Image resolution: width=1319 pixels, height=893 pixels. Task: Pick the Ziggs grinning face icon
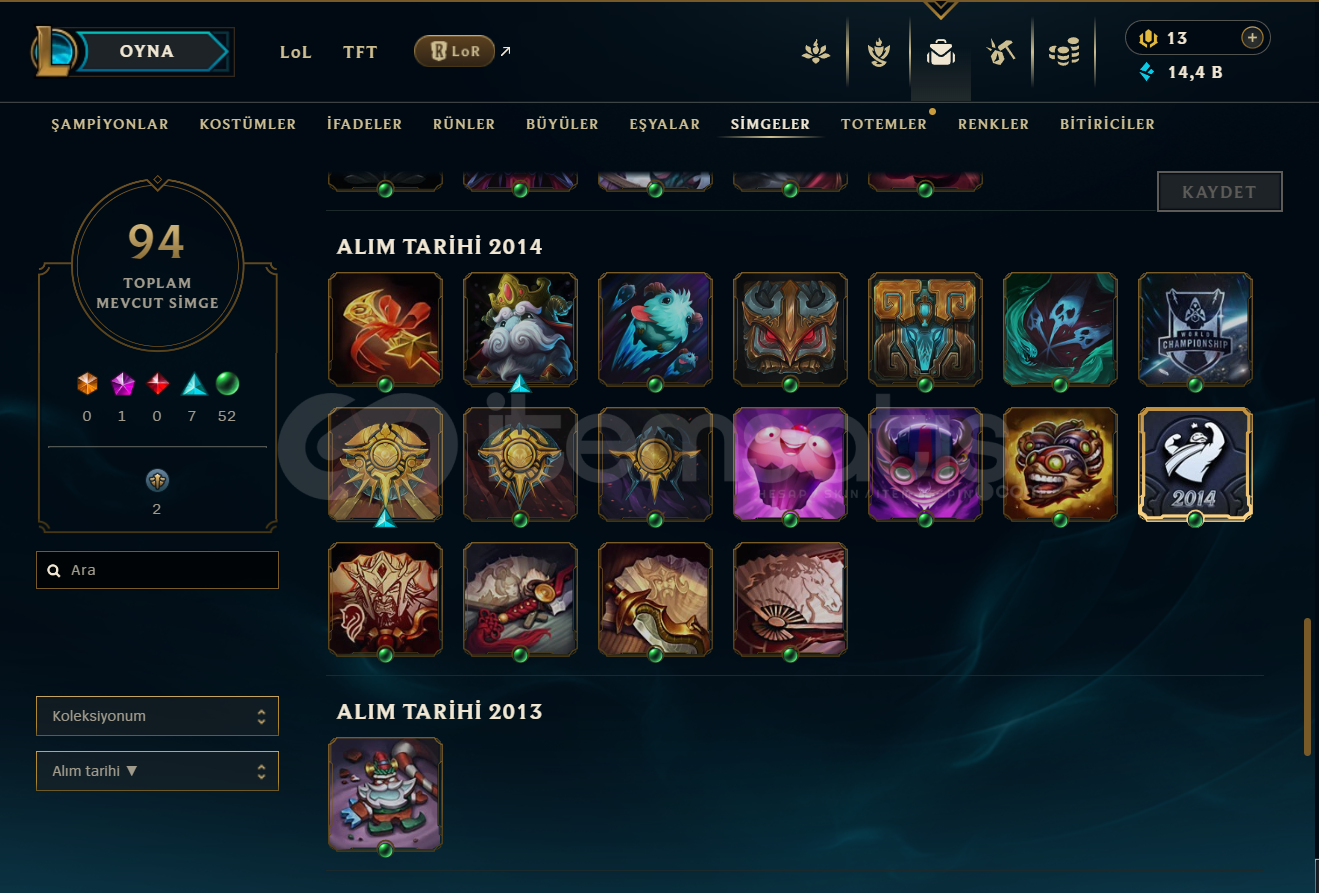[1060, 464]
